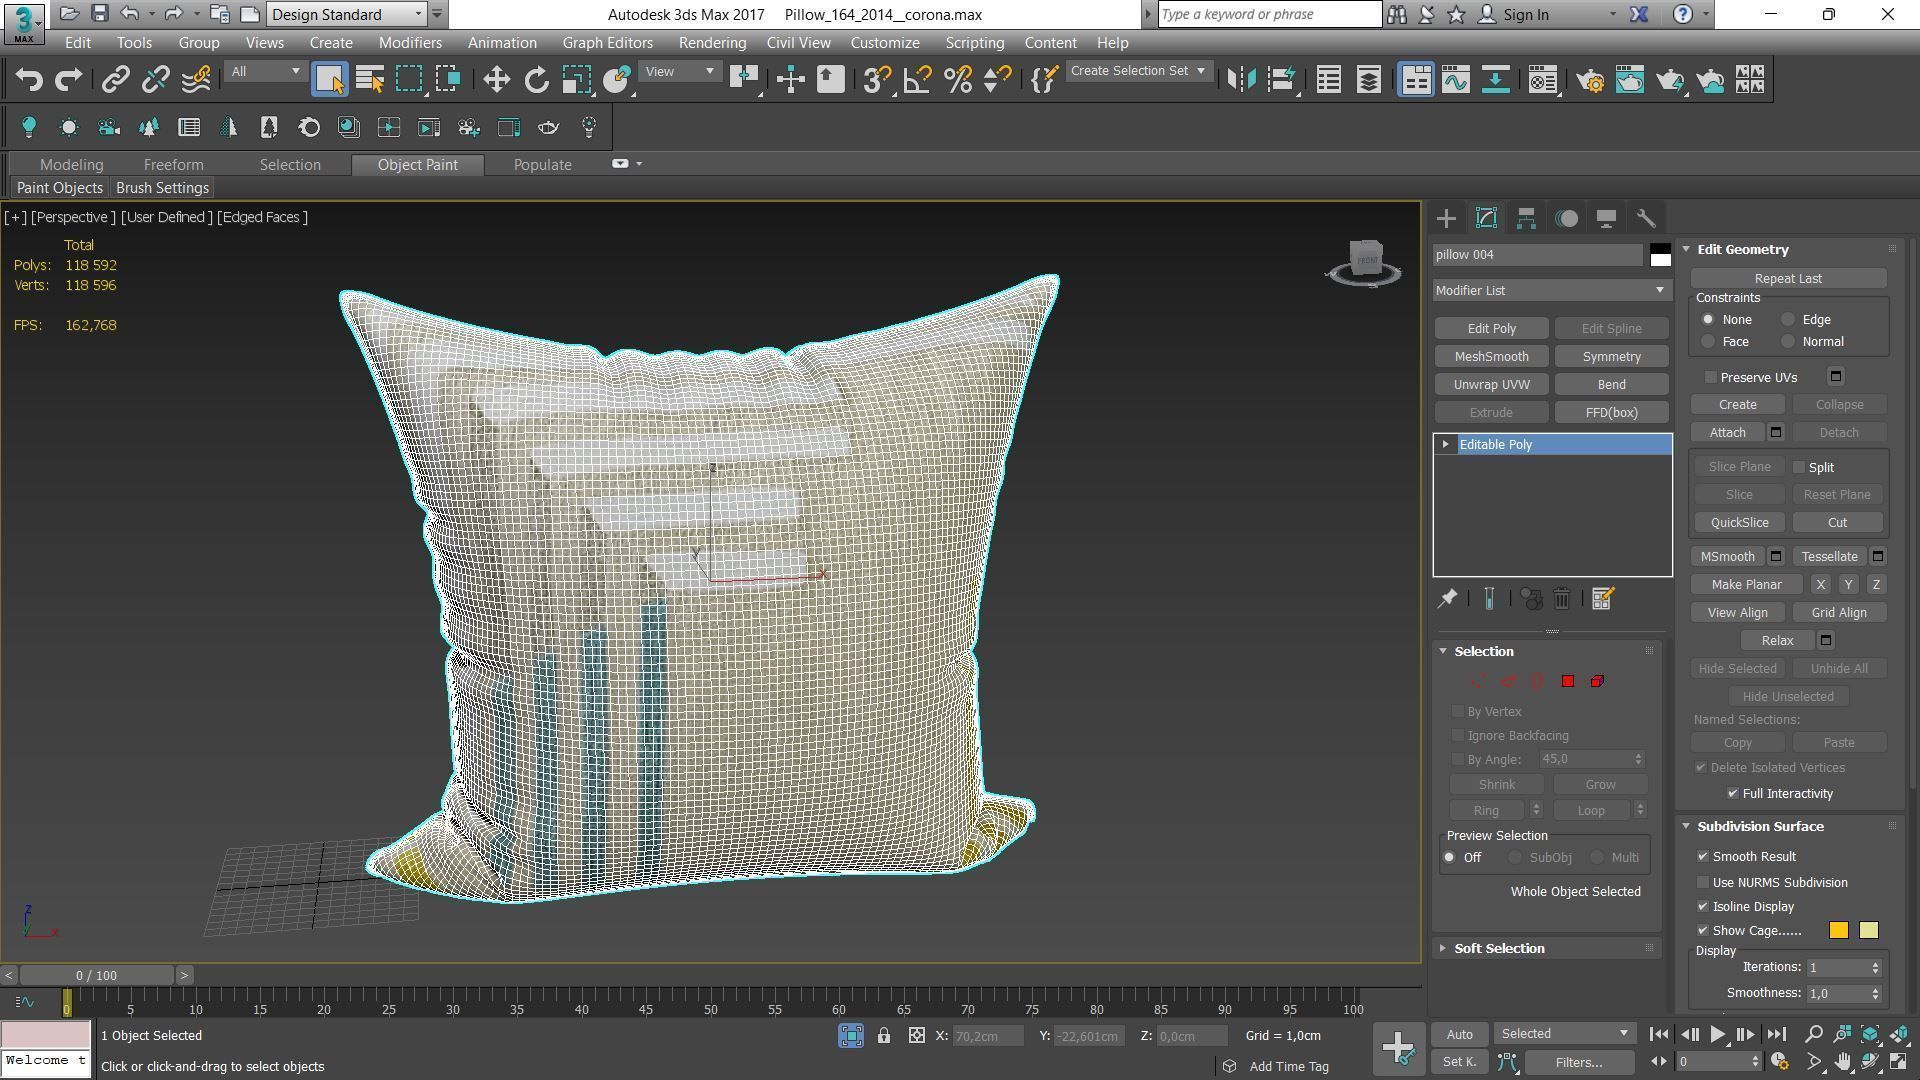
Task: Go to the start frame button
Action: click(x=1658, y=1035)
